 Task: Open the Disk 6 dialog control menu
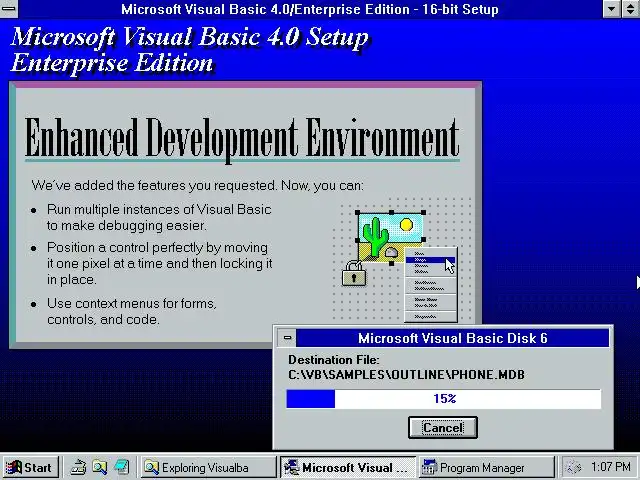point(287,338)
